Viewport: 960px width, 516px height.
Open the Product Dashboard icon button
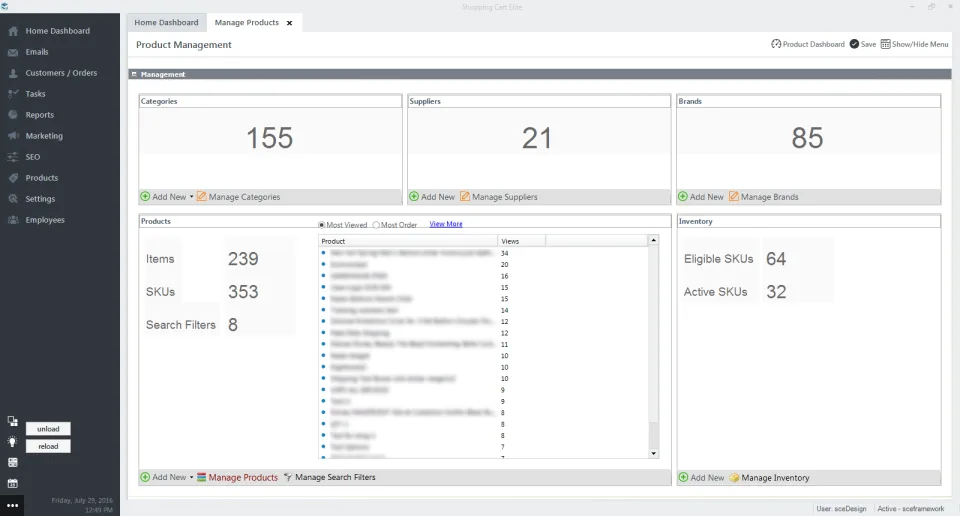coord(776,44)
